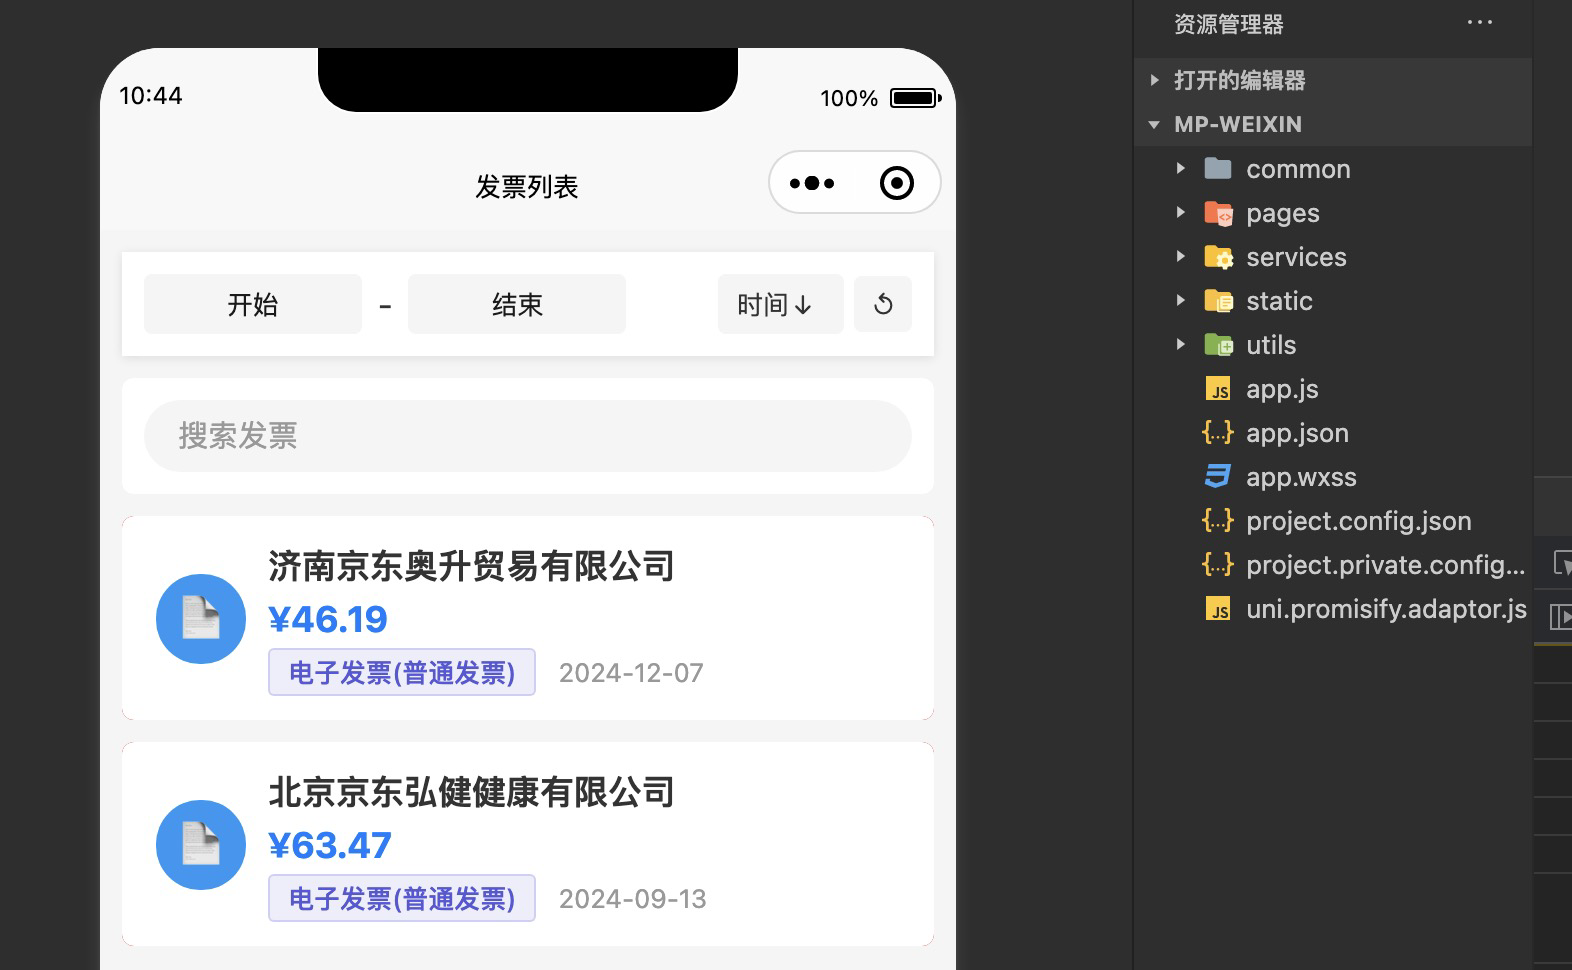Click the 10:44 clock in status bar
Viewport: 1572px width, 970px height.
pos(151,96)
